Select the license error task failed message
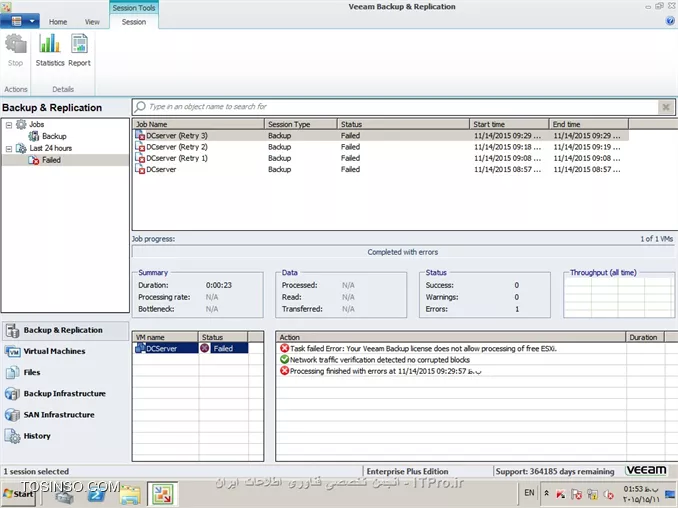 point(418,348)
